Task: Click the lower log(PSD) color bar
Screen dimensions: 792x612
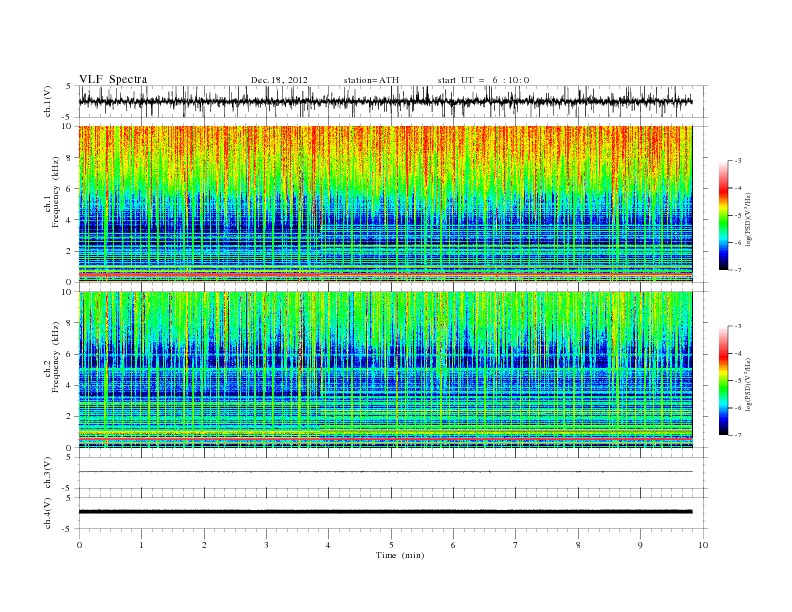Action: (x=723, y=381)
